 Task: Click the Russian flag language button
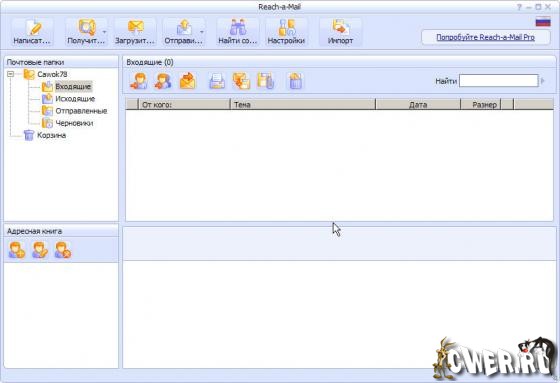(x=543, y=22)
